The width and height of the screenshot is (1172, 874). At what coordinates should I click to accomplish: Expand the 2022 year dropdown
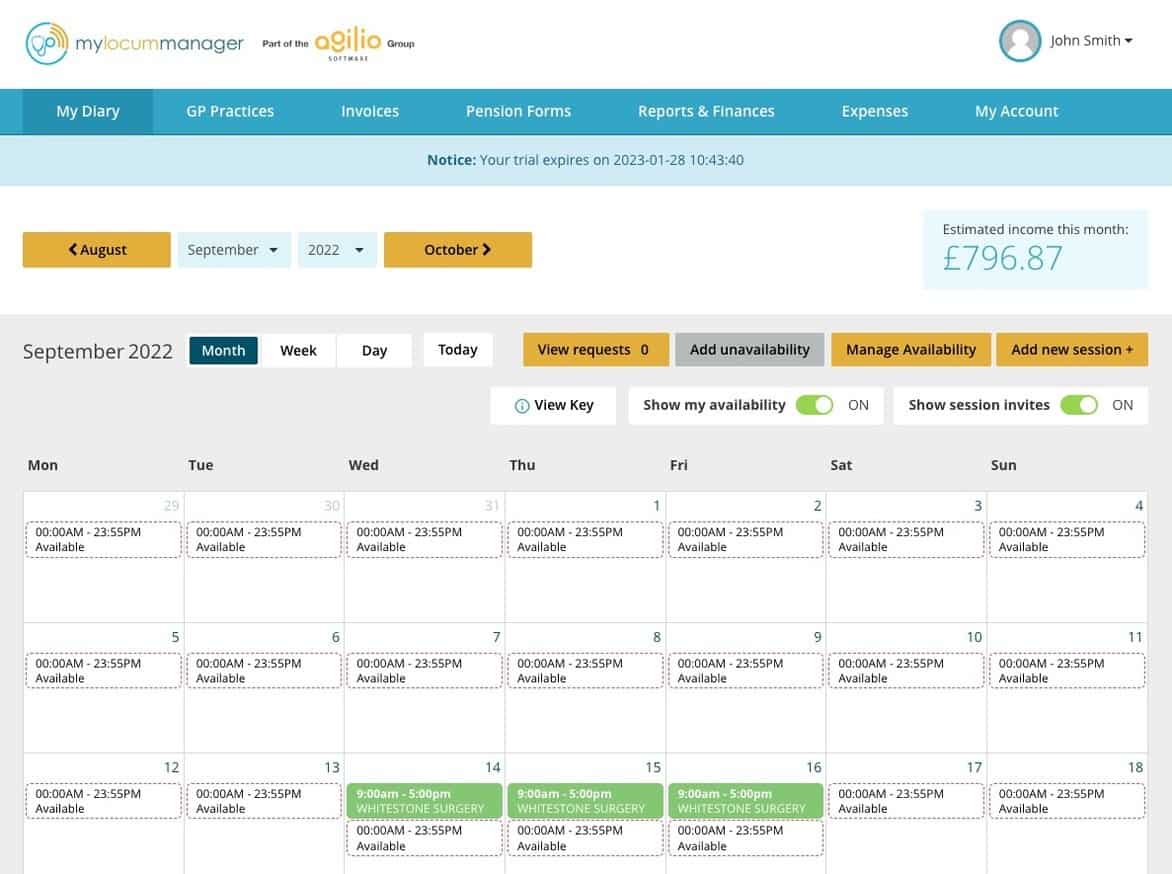tap(337, 249)
